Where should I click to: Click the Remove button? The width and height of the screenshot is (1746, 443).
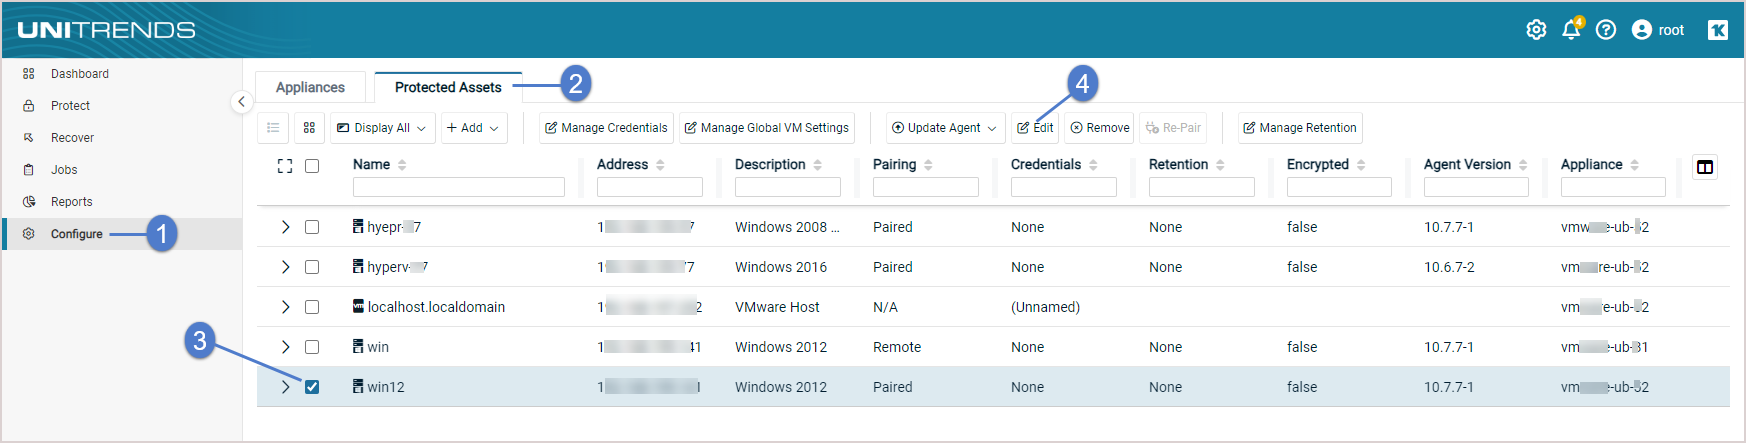(1100, 128)
